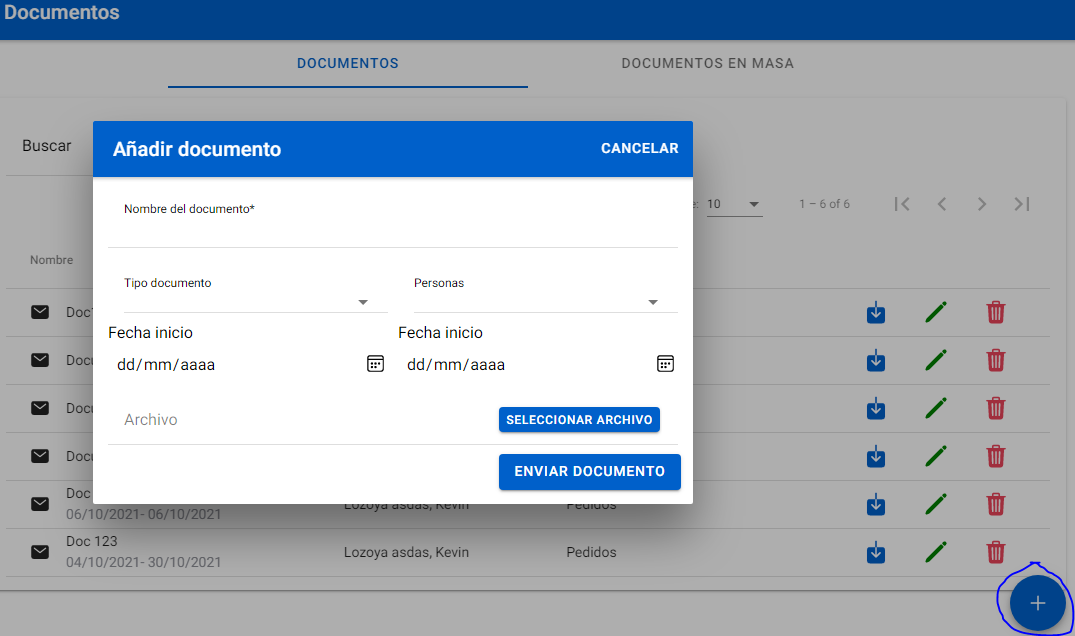
Task: Click the Seleccionar archivo button
Action: click(579, 420)
